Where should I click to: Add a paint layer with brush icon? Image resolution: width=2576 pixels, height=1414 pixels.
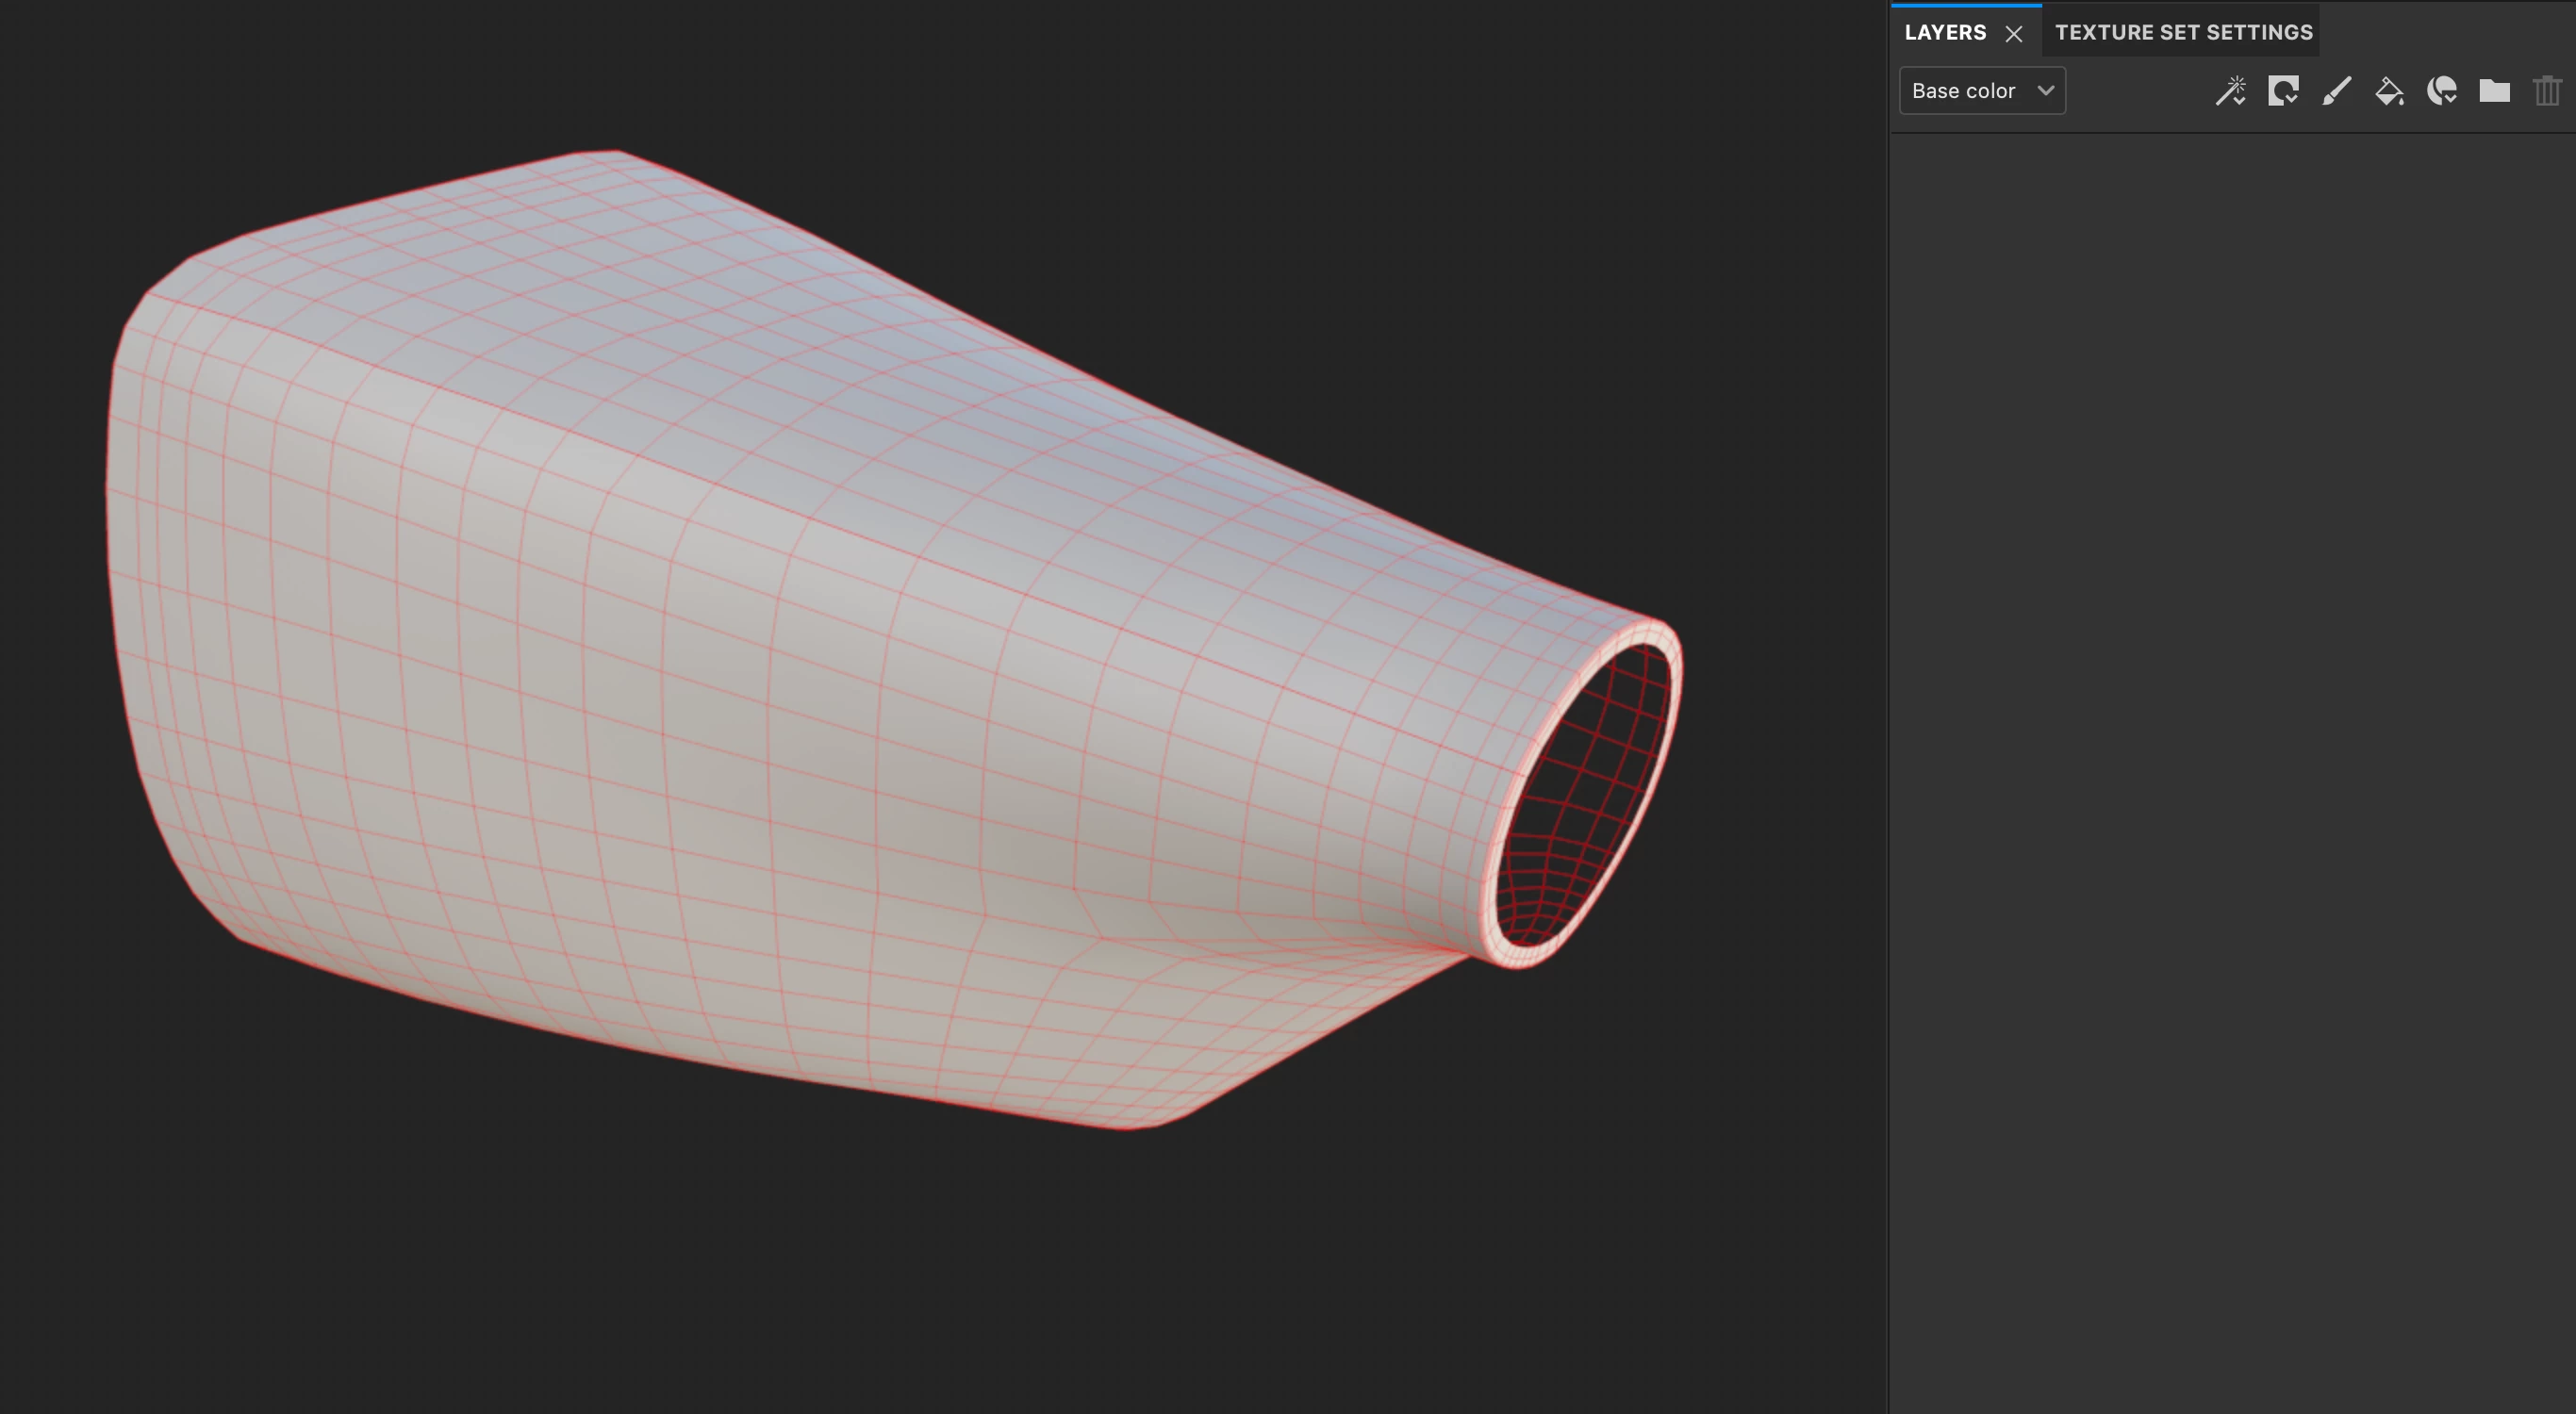2336,91
